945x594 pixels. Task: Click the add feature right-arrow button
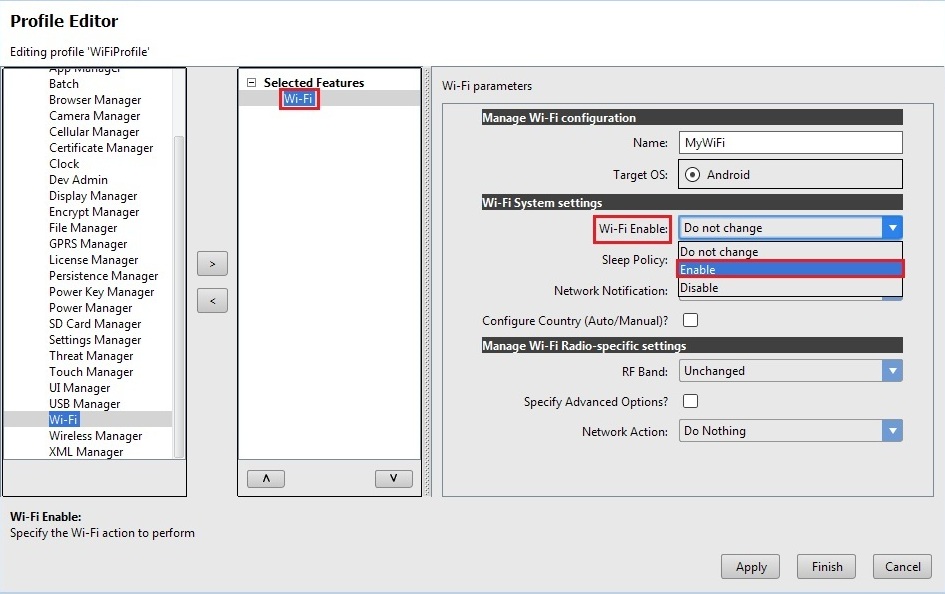click(x=212, y=264)
